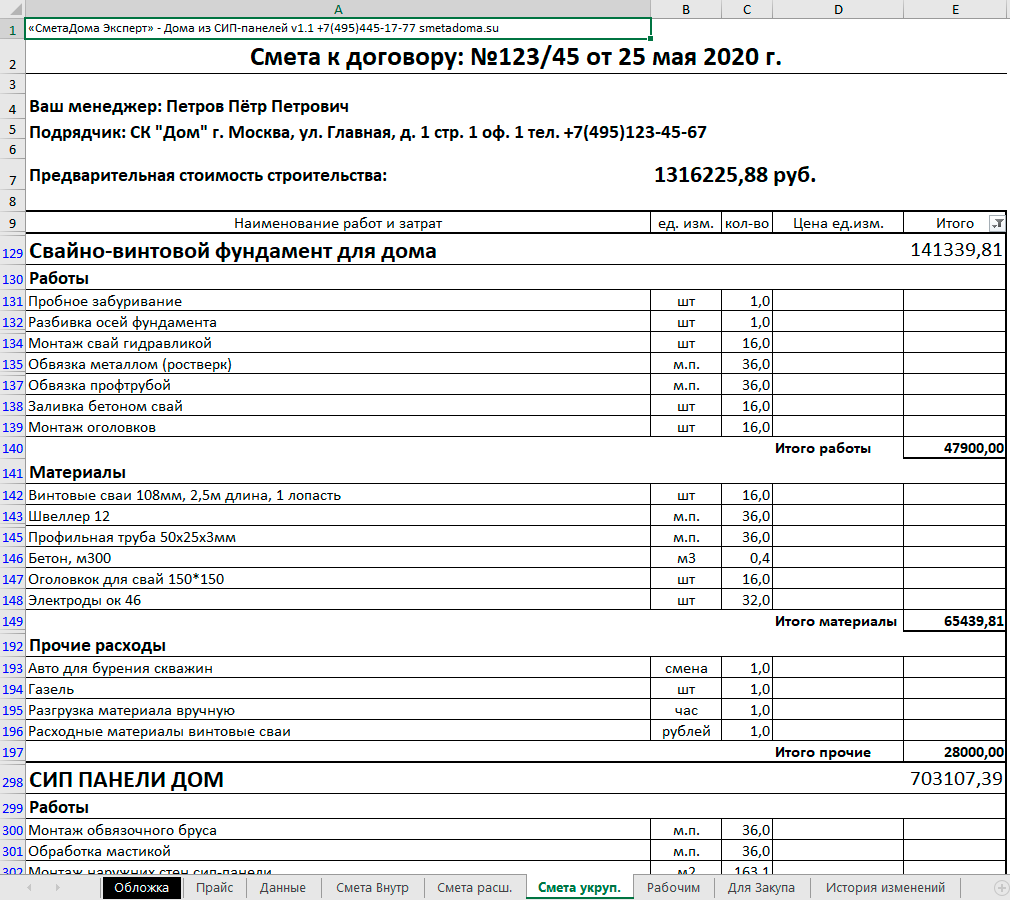Click 'Авто для бурения скважин' cell

[x=338, y=669]
